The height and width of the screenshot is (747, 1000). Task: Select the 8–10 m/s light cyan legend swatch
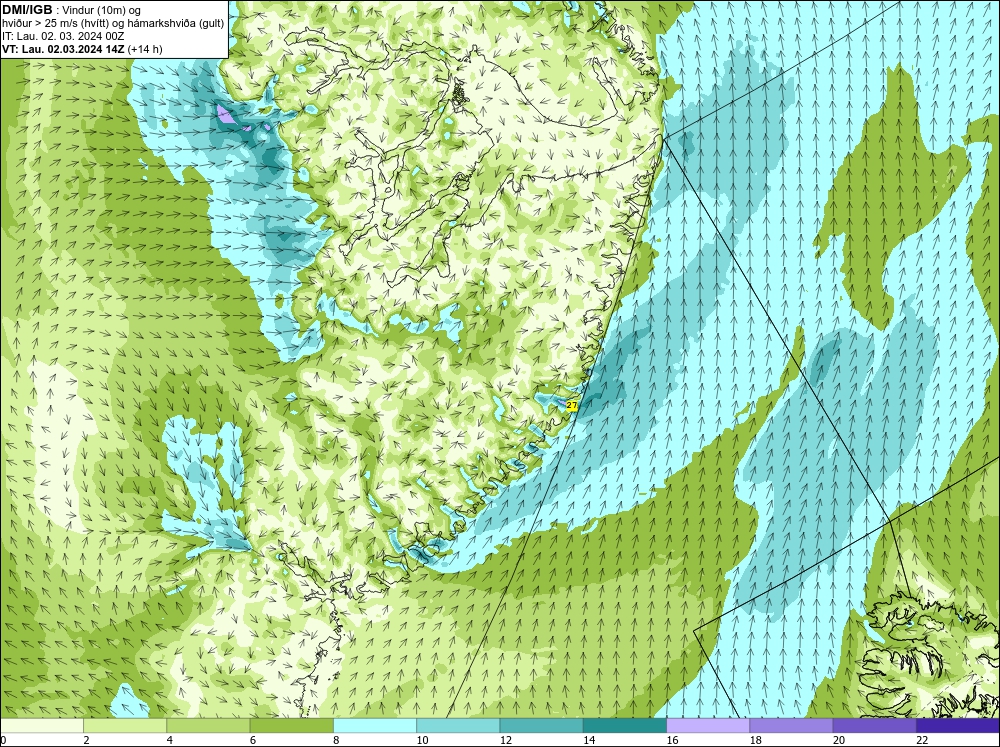coord(375,726)
